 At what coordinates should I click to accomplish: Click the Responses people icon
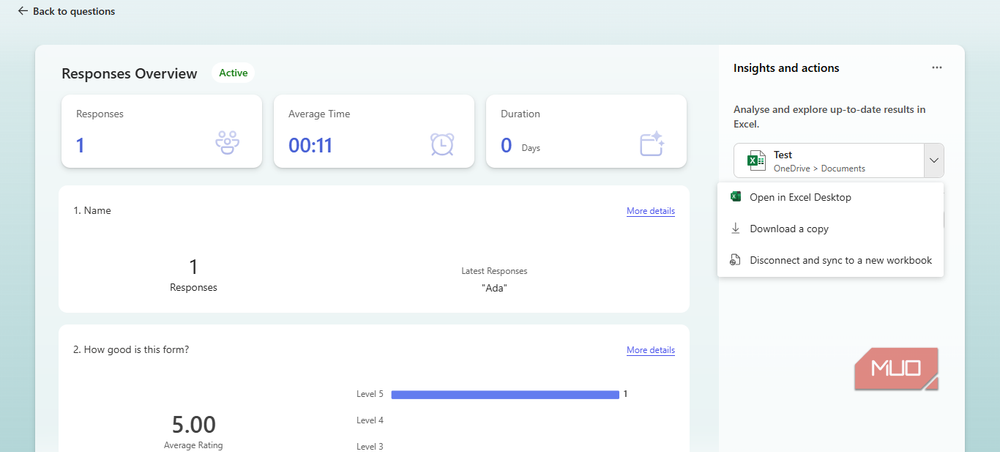(227, 143)
